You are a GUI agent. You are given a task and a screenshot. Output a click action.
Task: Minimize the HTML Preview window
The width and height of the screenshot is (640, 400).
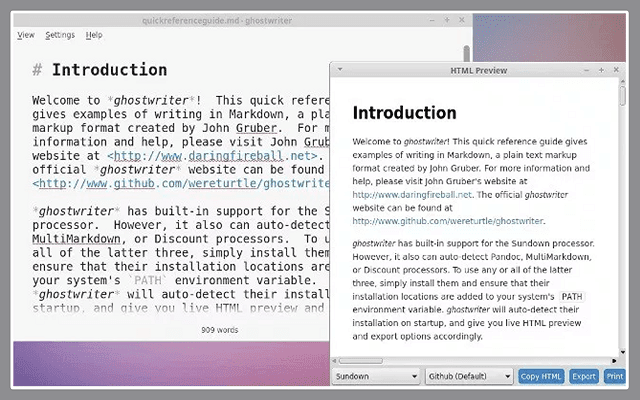[x=586, y=70]
